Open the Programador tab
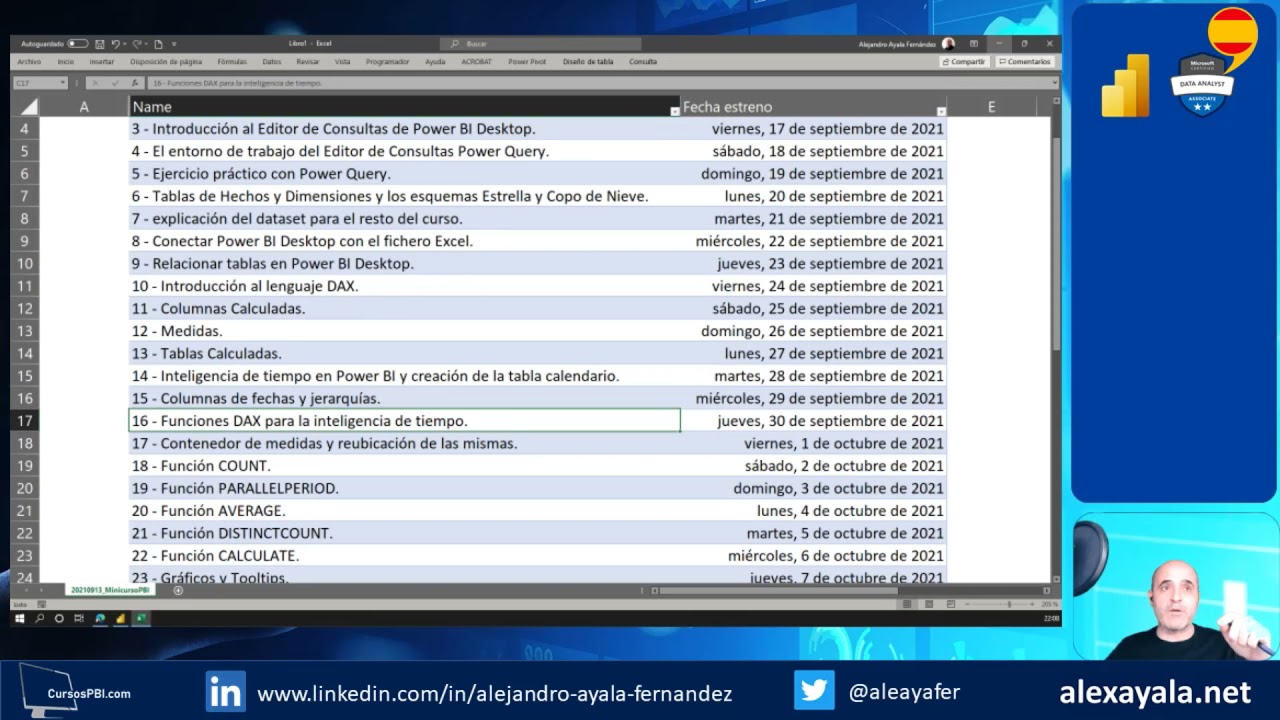 [388, 62]
